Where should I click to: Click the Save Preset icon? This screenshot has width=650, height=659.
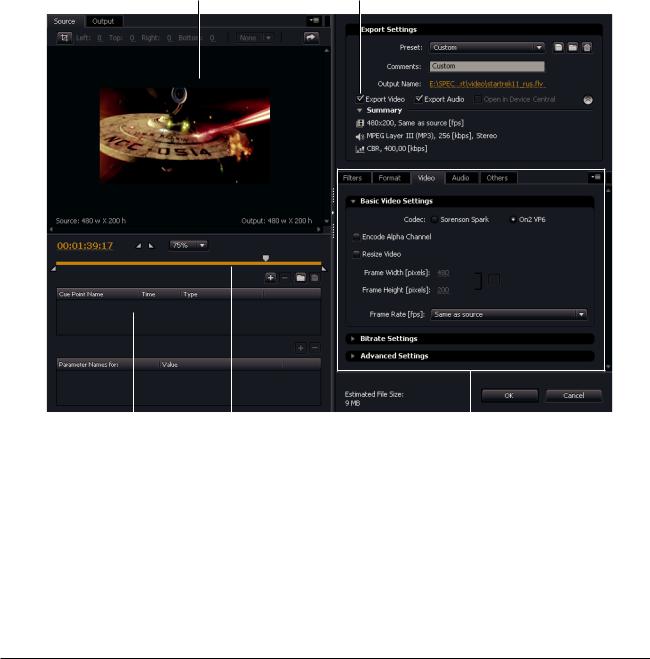(558, 47)
